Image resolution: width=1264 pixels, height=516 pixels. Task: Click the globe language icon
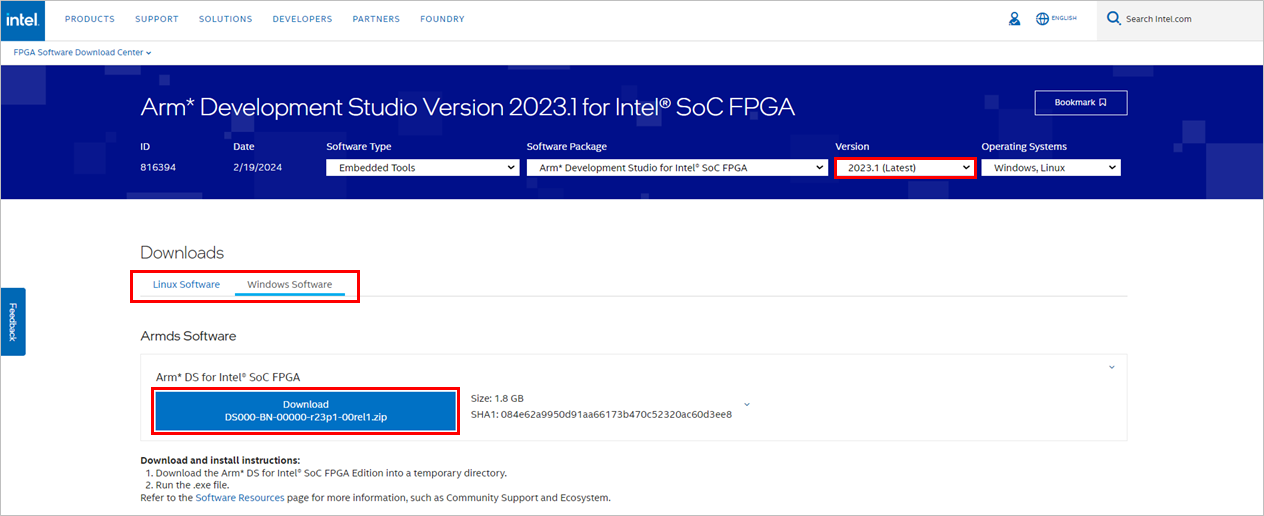(x=1042, y=19)
